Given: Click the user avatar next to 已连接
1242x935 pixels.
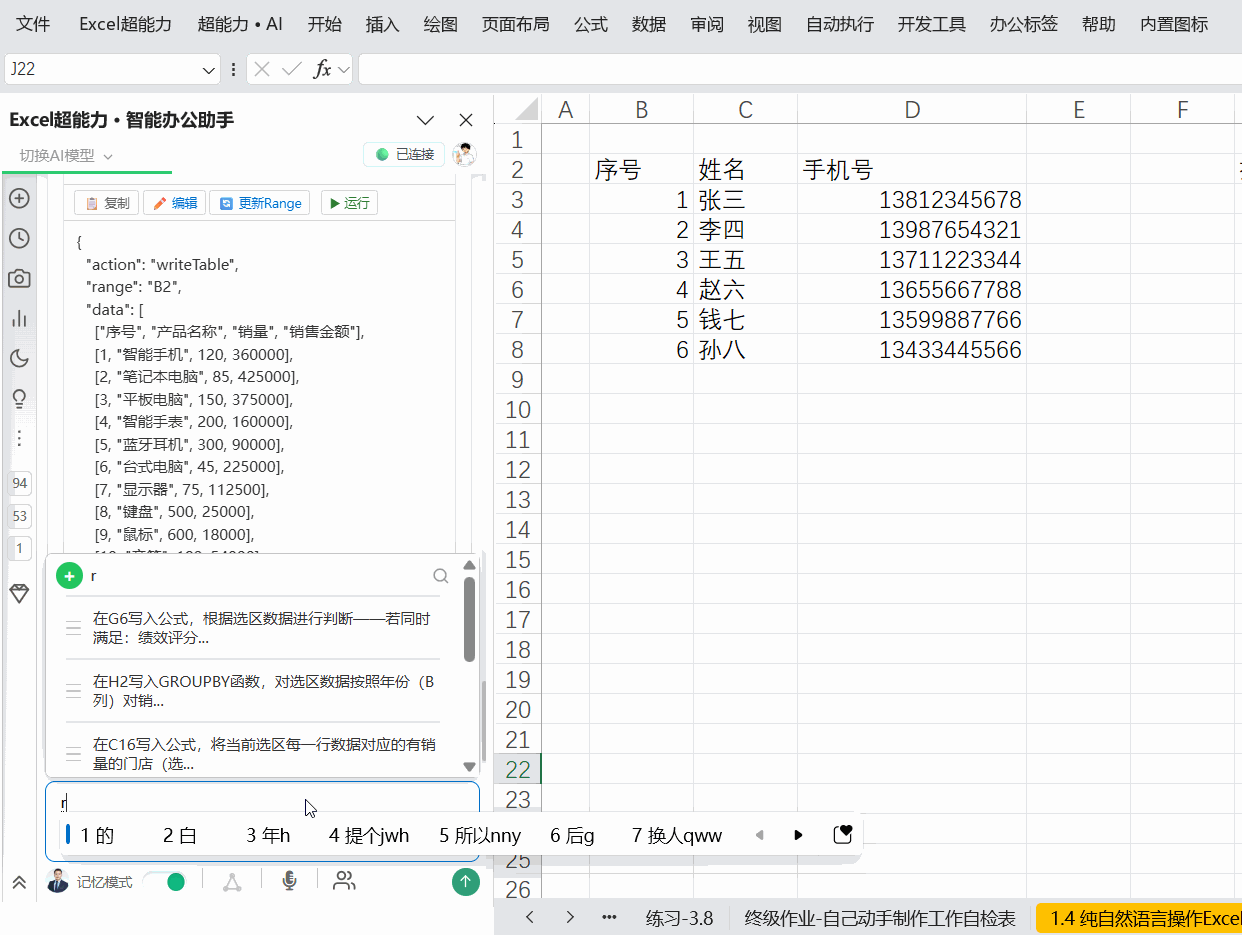Looking at the screenshot, I should pyautogui.click(x=464, y=154).
